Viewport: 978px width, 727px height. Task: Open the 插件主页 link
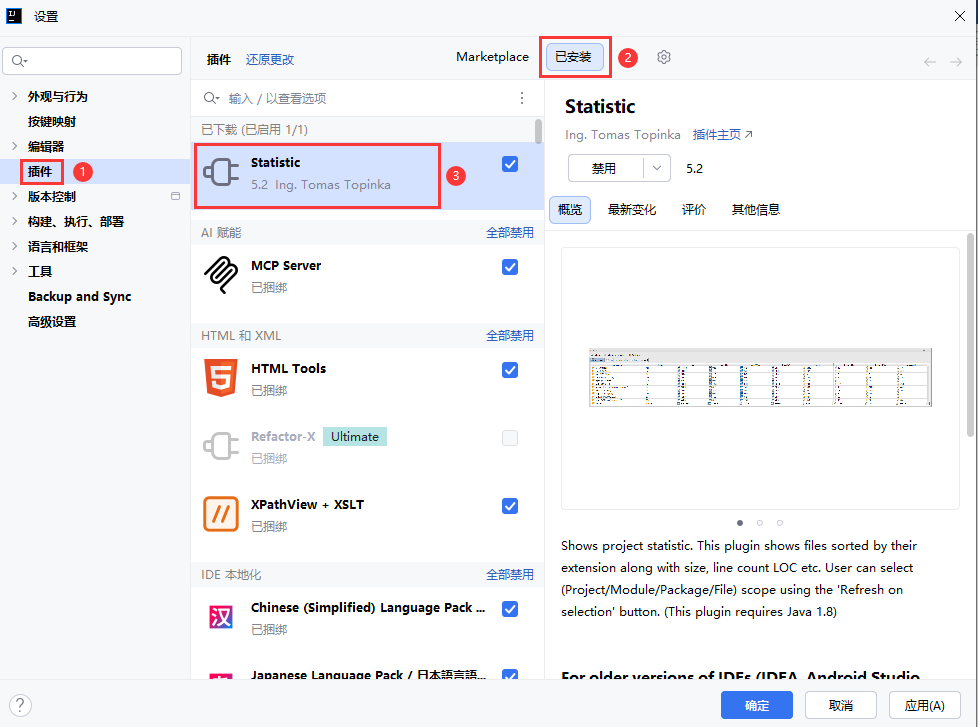tap(722, 134)
